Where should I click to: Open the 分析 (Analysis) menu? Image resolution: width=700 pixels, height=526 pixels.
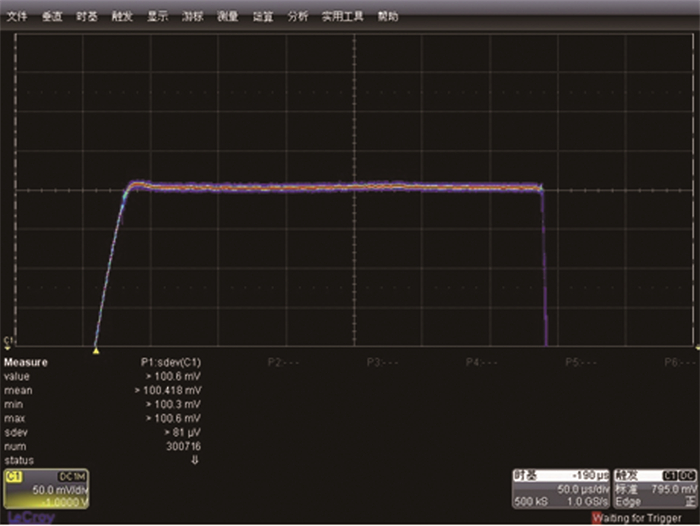pos(297,18)
